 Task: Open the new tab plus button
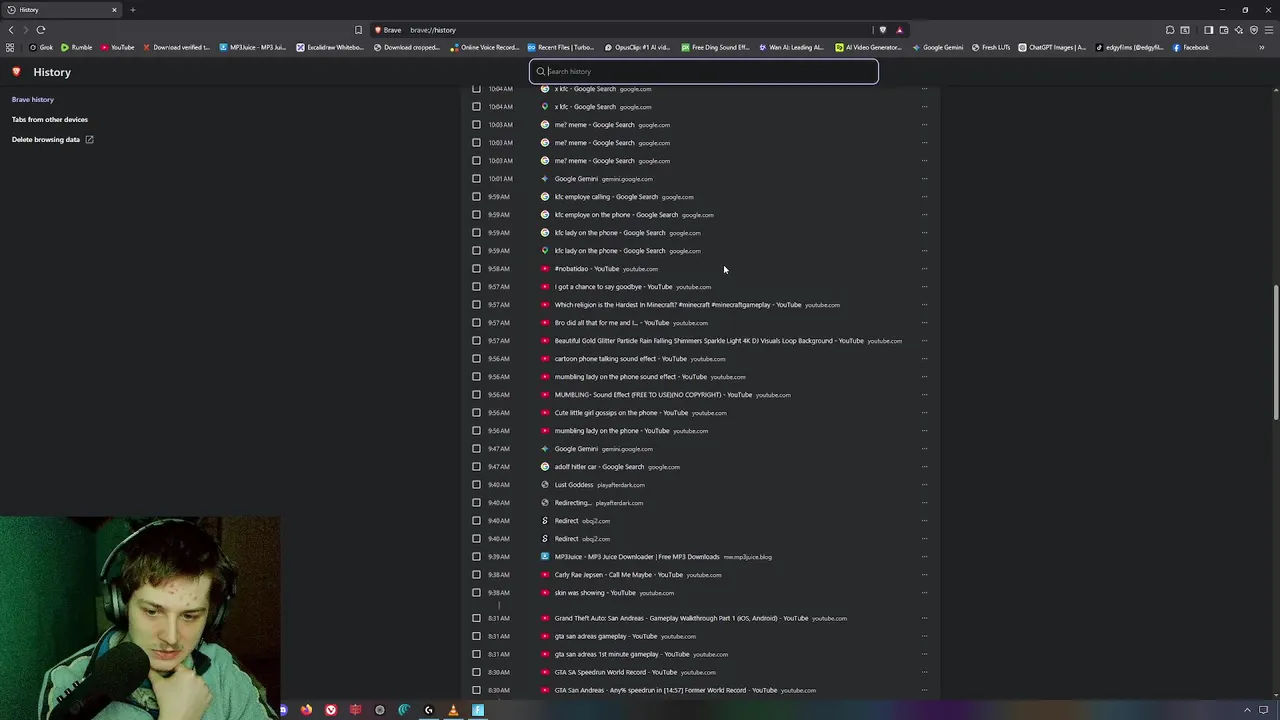[x=132, y=10]
